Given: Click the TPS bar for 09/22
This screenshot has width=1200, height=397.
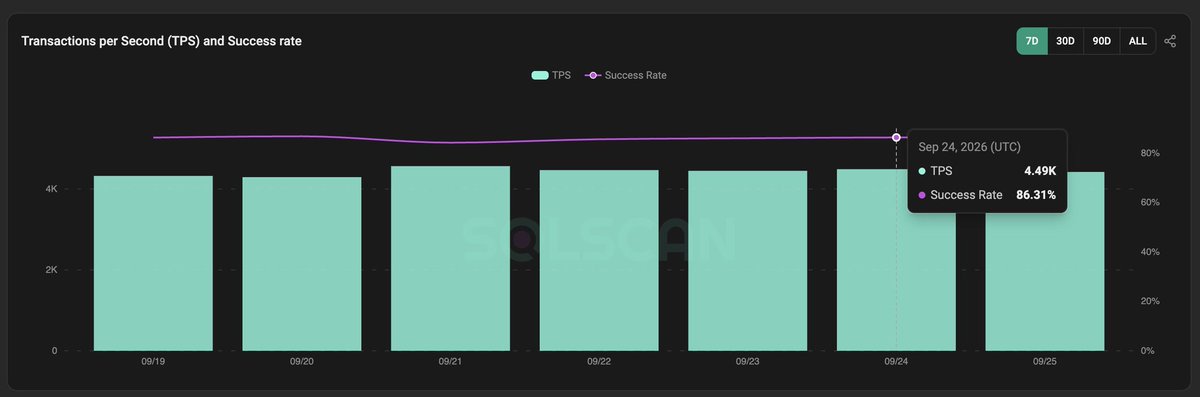Looking at the screenshot, I should [599, 260].
